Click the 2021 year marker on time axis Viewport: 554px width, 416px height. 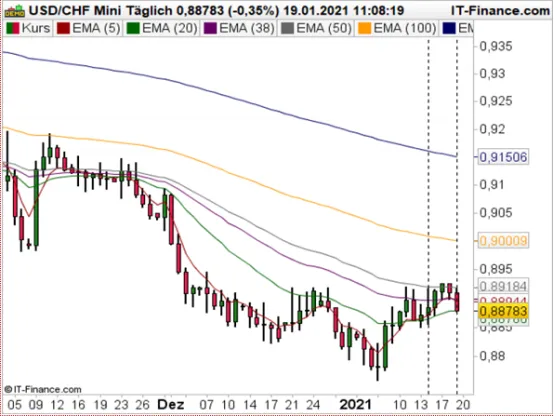(355, 404)
